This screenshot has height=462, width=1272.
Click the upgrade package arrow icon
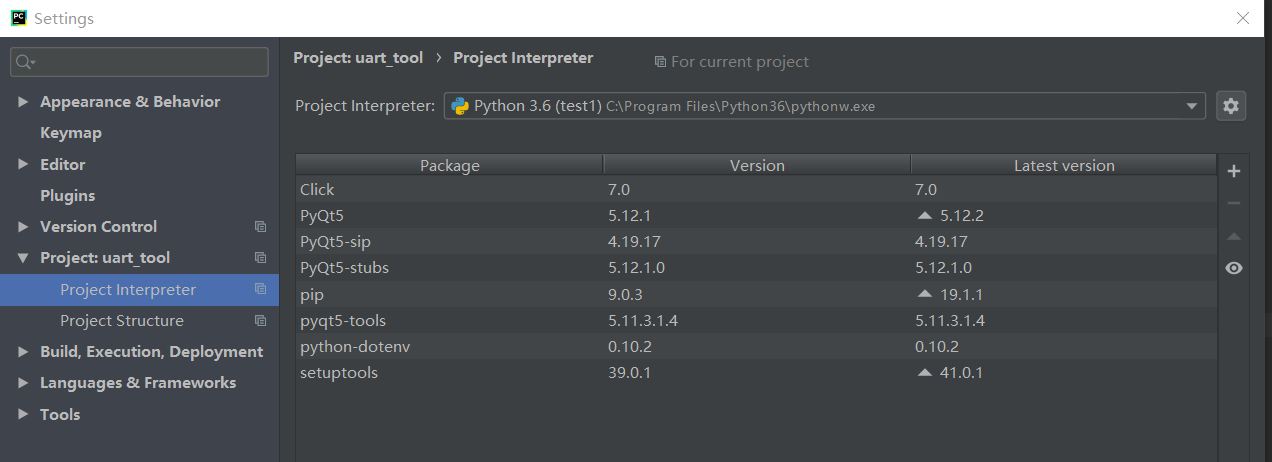point(1233,237)
